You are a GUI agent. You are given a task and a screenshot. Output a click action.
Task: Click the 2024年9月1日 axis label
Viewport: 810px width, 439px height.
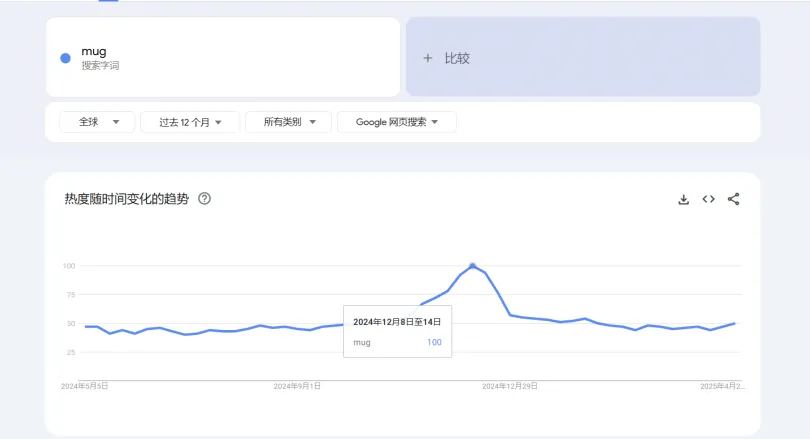297,385
